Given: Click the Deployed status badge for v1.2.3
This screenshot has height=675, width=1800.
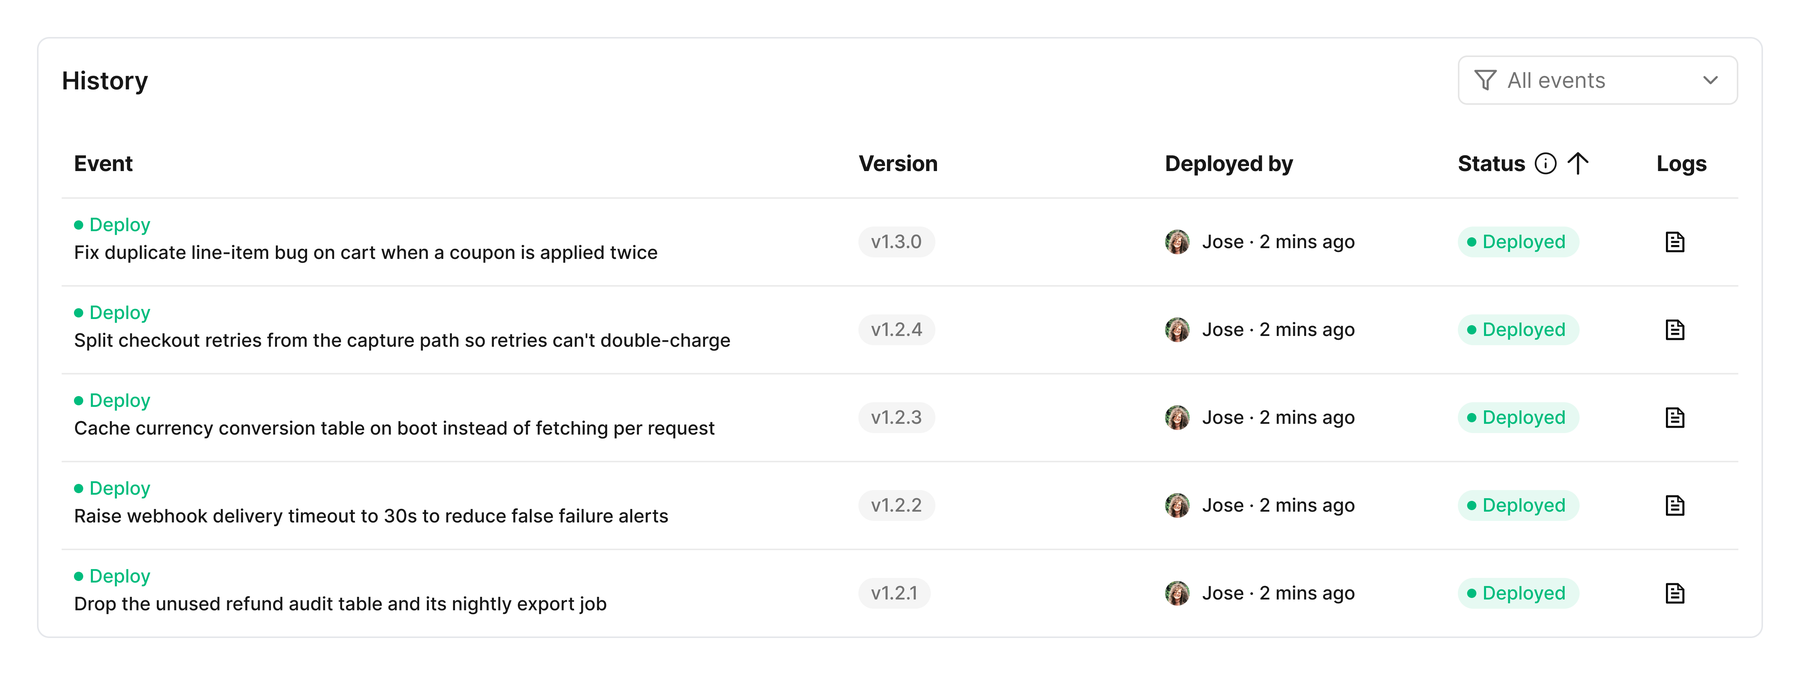Looking at the screenshot, I should tap(1518, 418).
